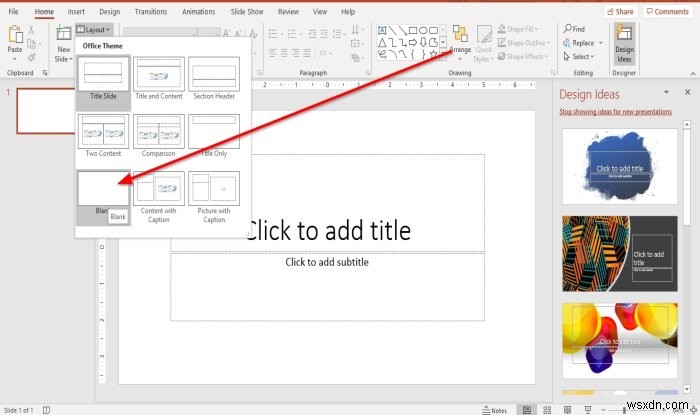The width and height of the screenshot is (700, 415).
Task: Choose the Picture with Caption layout
Action: tap(214, 197)
